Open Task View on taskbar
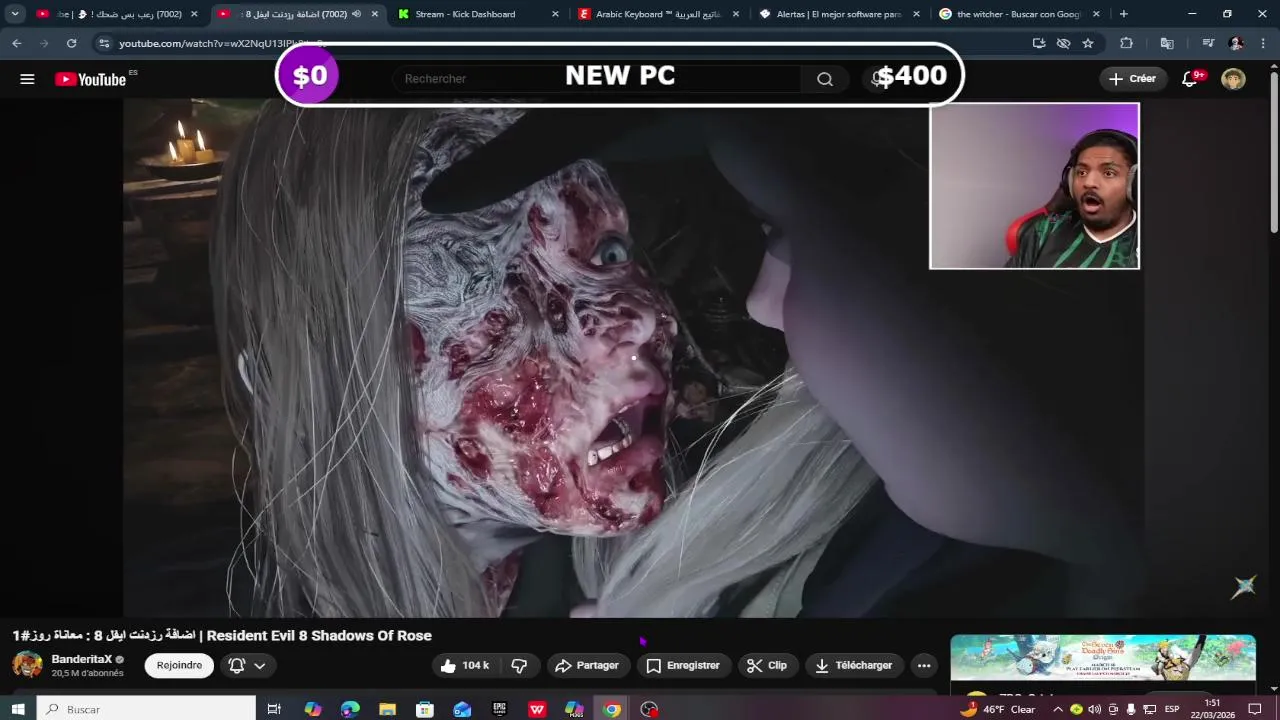This screenshot has height=720, width=1280. (274, 709)
